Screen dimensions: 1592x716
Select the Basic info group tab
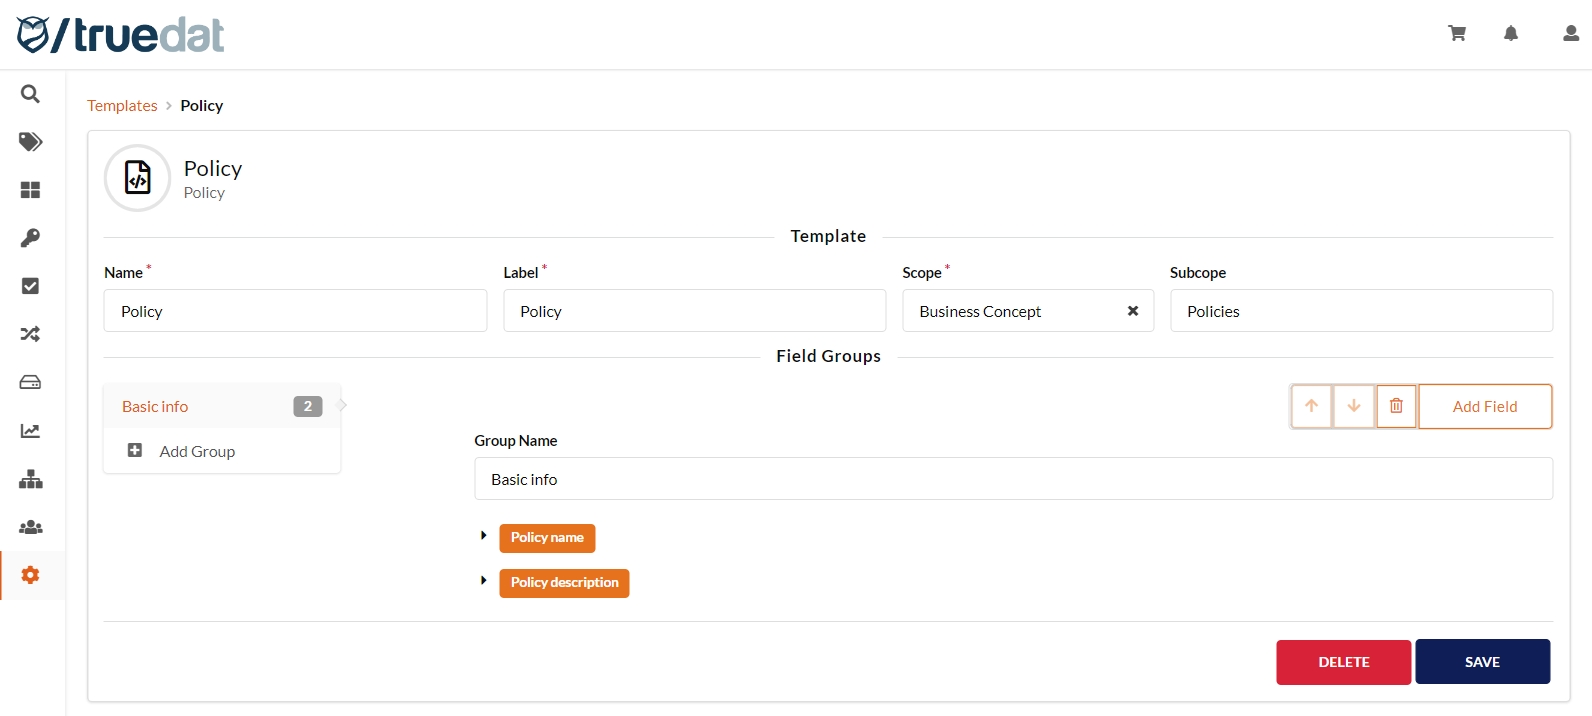[x=155, y=406]
